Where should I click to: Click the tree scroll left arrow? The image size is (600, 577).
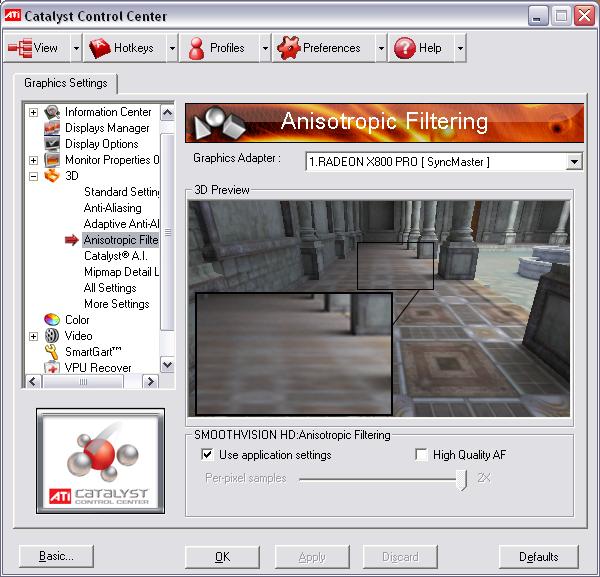[33, 381]
